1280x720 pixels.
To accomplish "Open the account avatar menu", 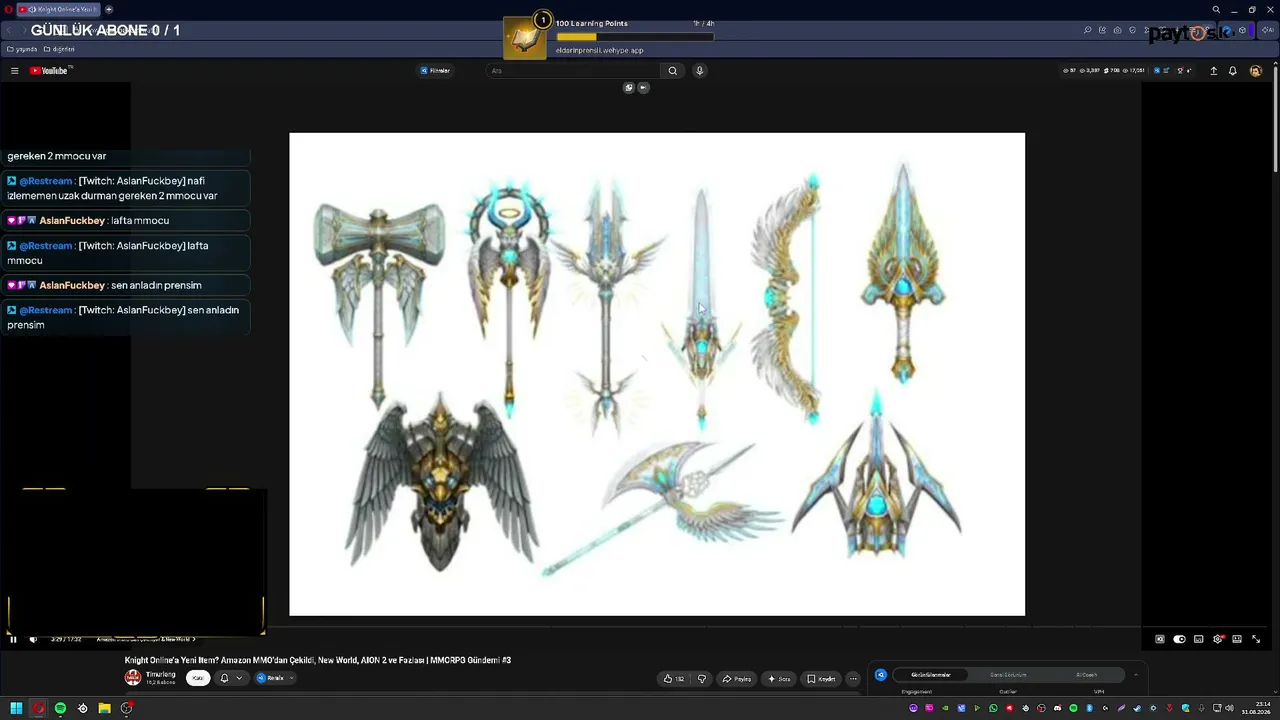I will coord(1256,71).
